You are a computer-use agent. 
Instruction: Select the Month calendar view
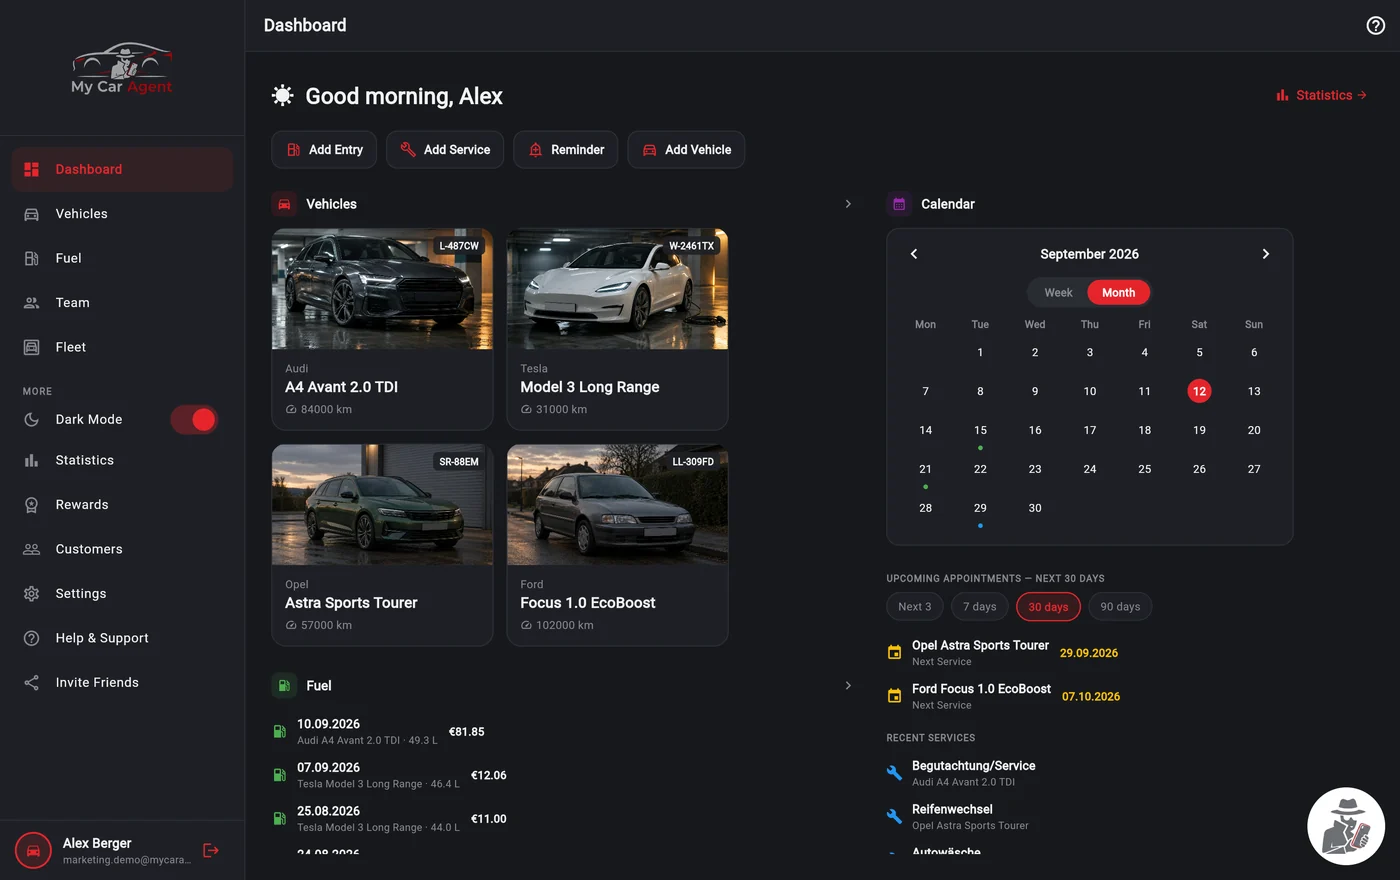point(1118,293)
